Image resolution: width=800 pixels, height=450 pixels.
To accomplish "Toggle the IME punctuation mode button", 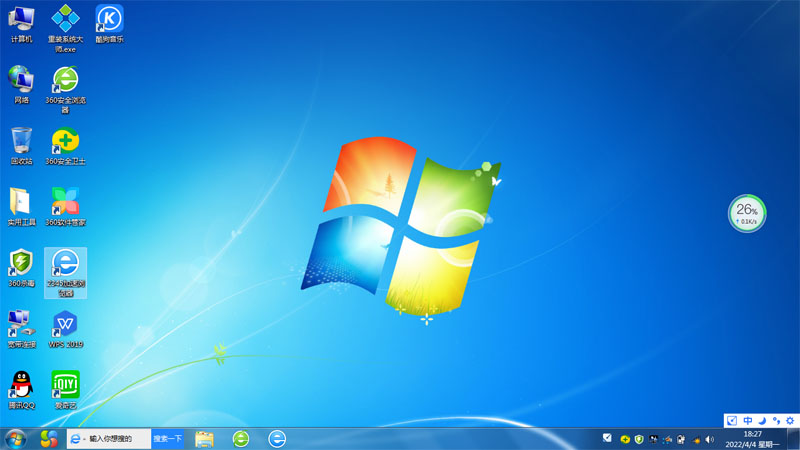I will click(x=776, y=420).
